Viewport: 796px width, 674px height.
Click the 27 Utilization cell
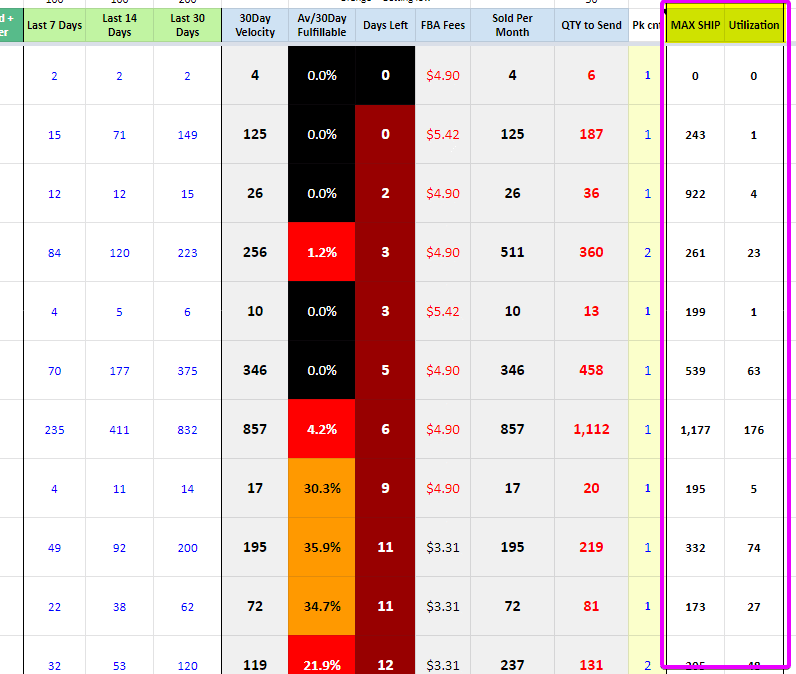click(x=754, y=606)
